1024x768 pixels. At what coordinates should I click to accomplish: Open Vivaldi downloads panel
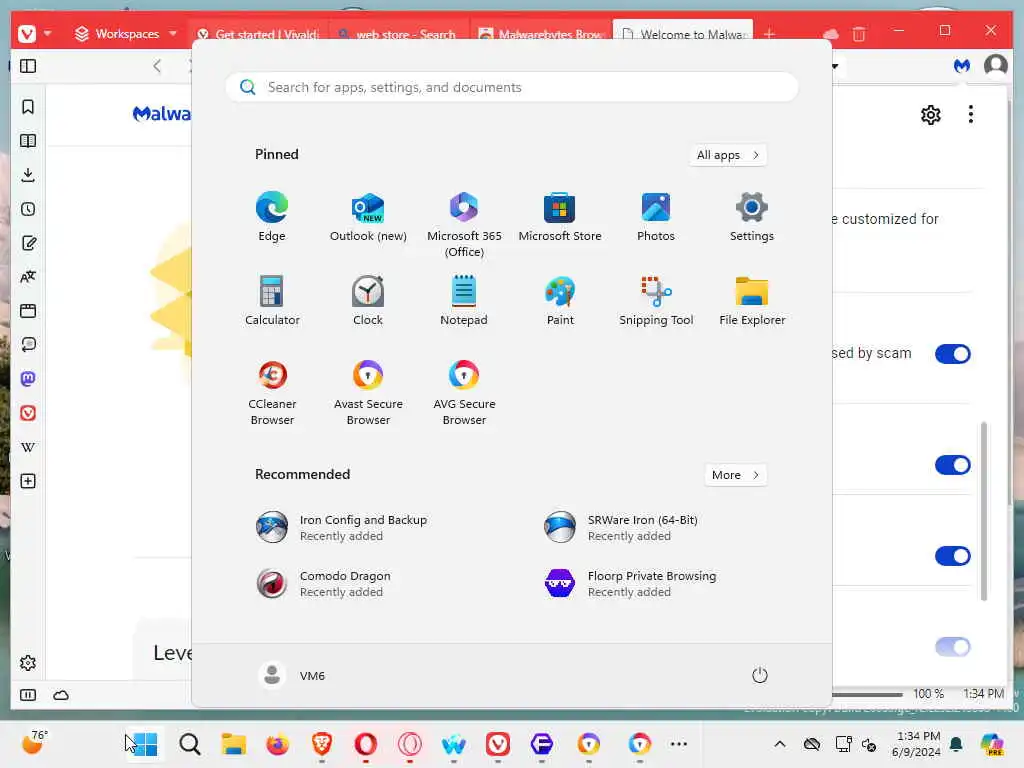(x=27, y=174)
